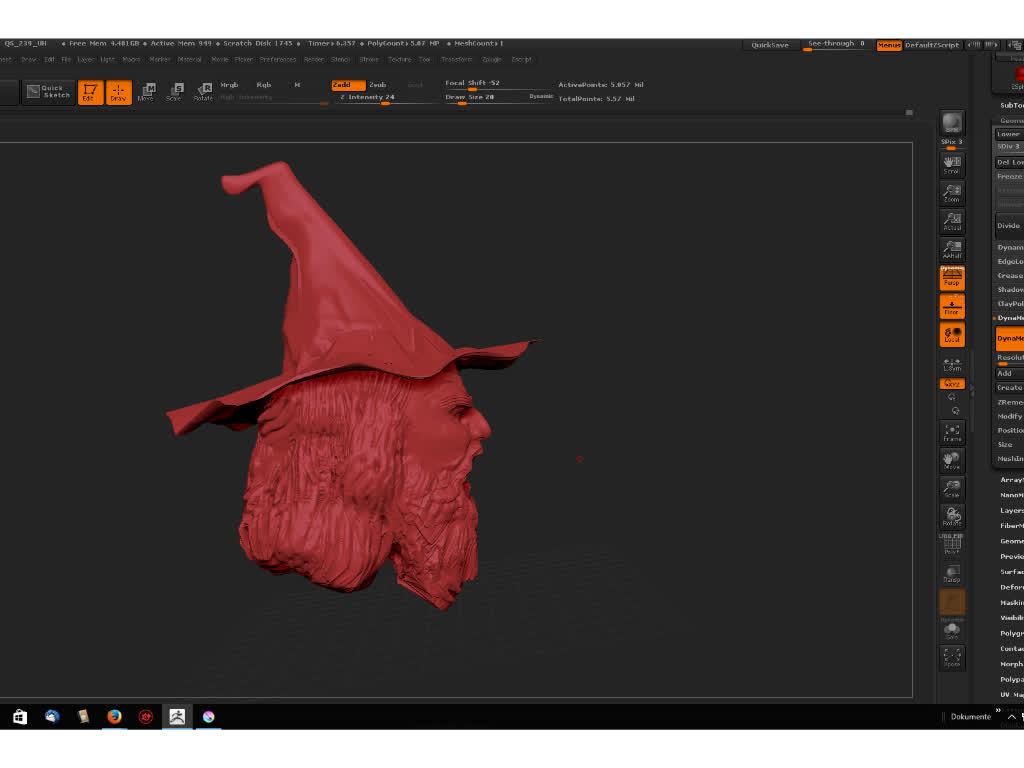Toggle Zadd sculpting mode
1024x768 pixels.
(x=348, y=85)
